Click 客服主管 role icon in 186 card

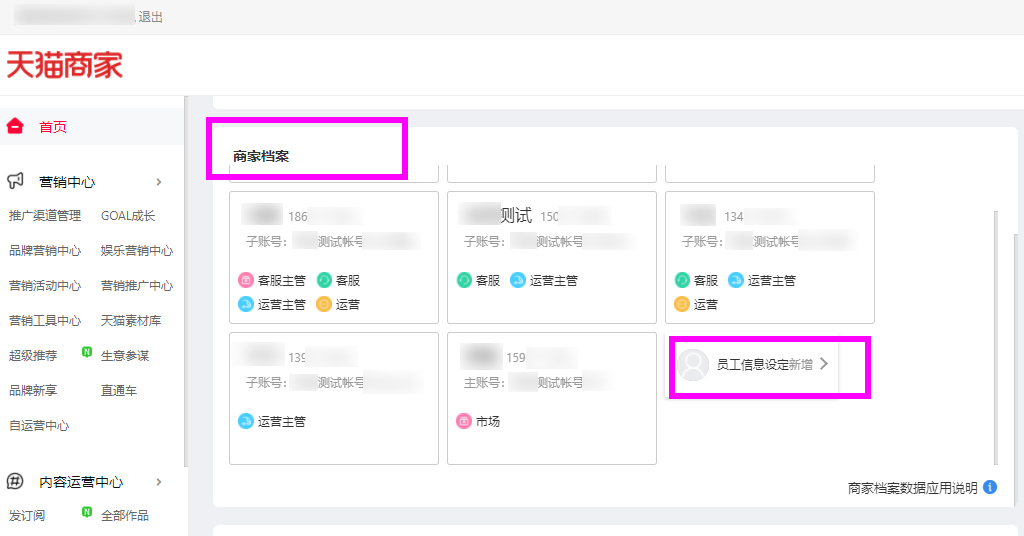click(x=246, y=280)
